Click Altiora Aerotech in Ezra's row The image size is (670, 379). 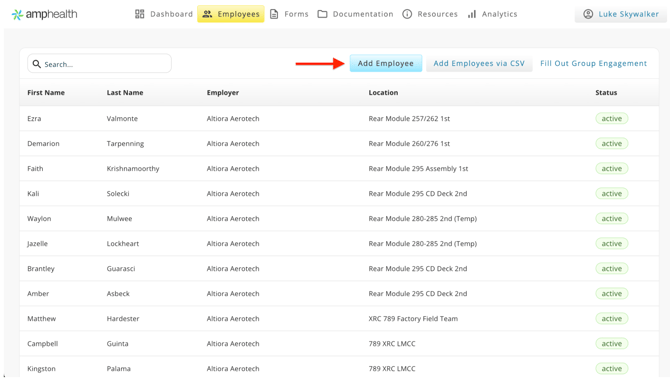(x=233, y=118)
